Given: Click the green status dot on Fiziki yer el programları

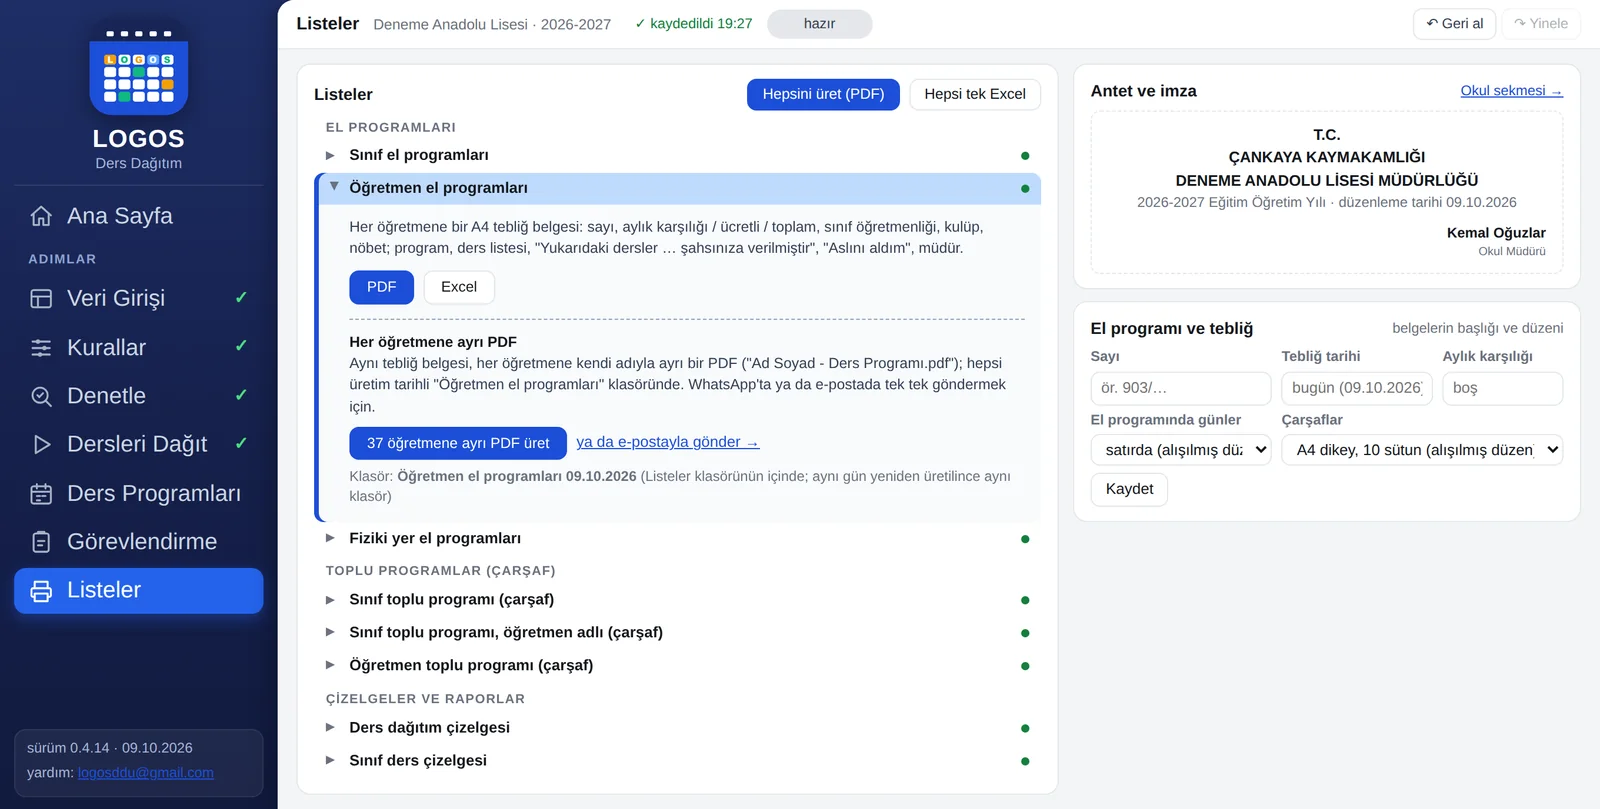Looking at the screenshot, I should point(1025,539).
